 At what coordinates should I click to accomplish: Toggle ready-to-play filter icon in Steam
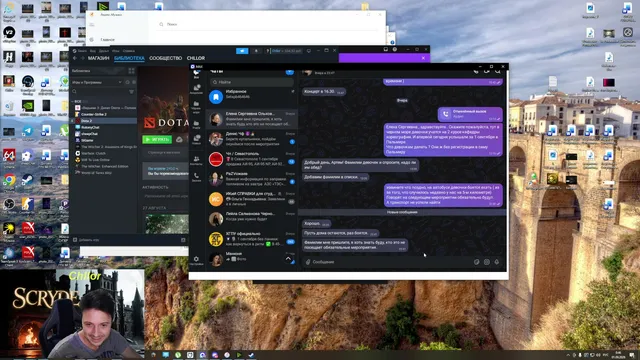pyautogui.click(x=134, y=82)
